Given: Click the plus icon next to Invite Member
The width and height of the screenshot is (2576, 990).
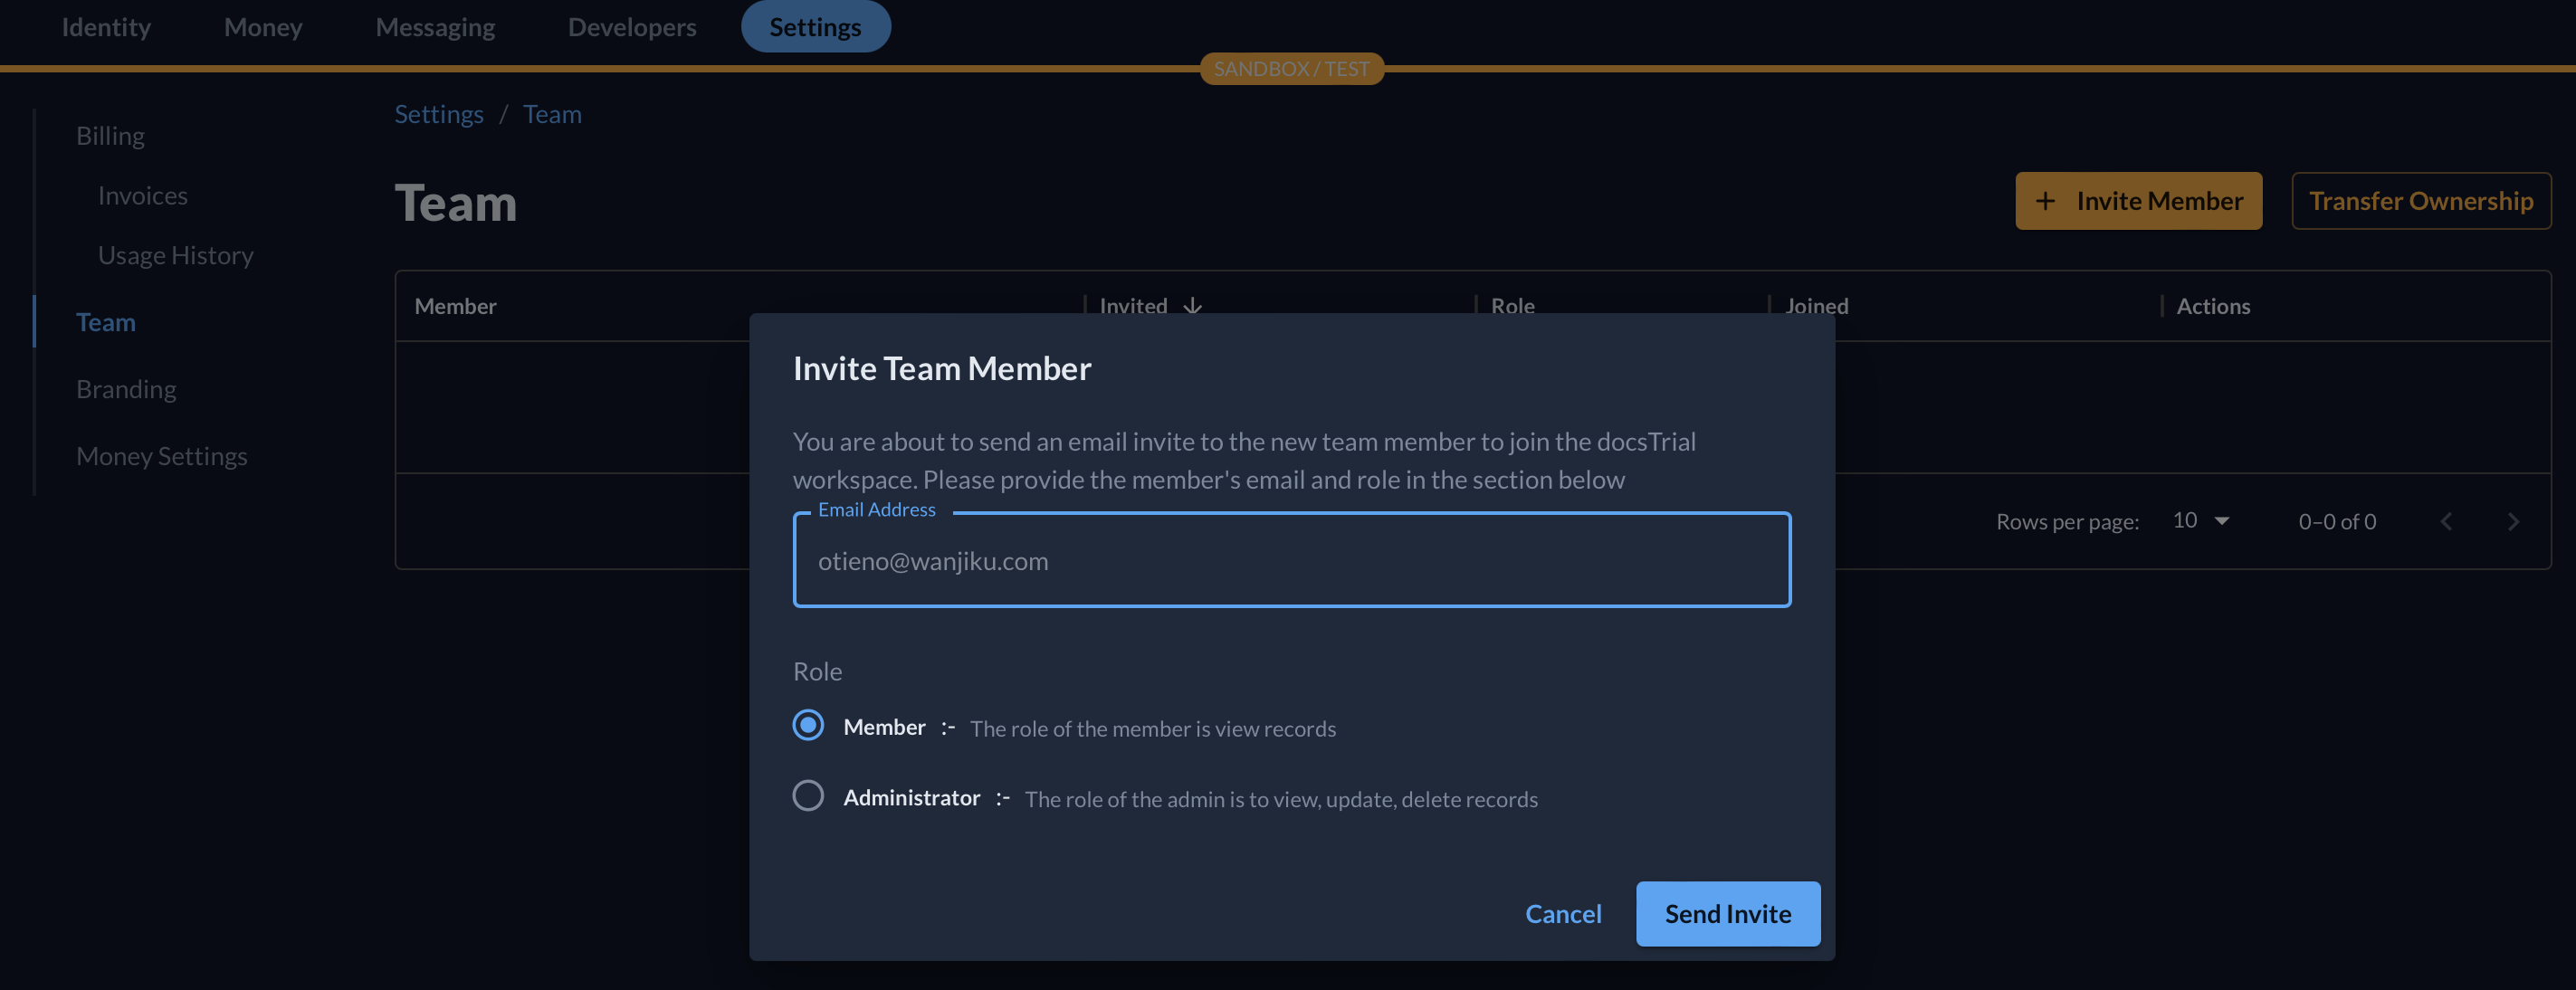Looking at the screenshot, I should pyautogui.click(x=2047, y=200).
